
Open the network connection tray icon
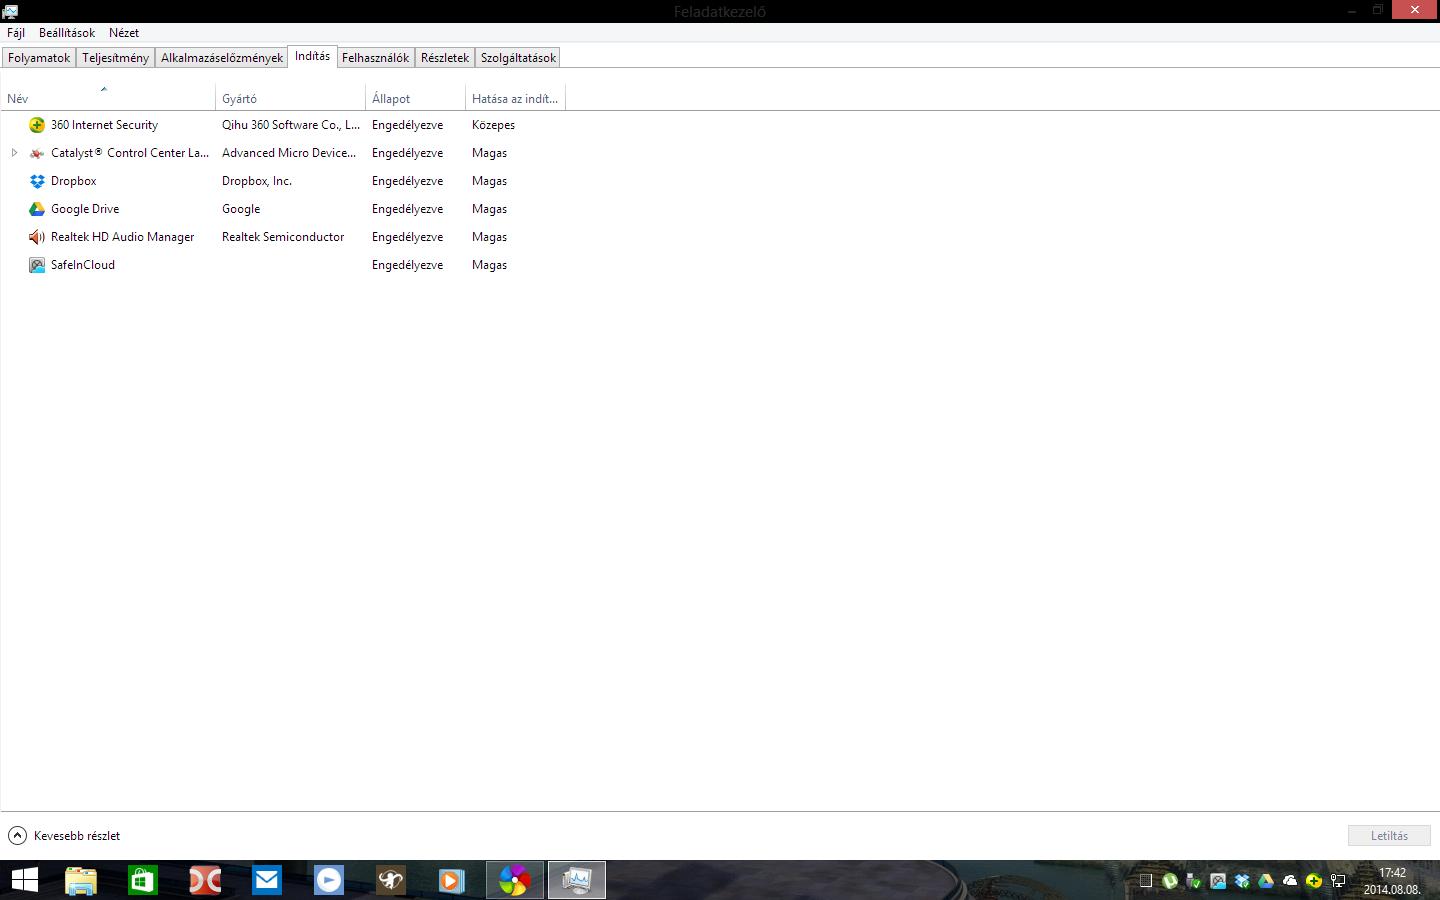[1338, 881]
